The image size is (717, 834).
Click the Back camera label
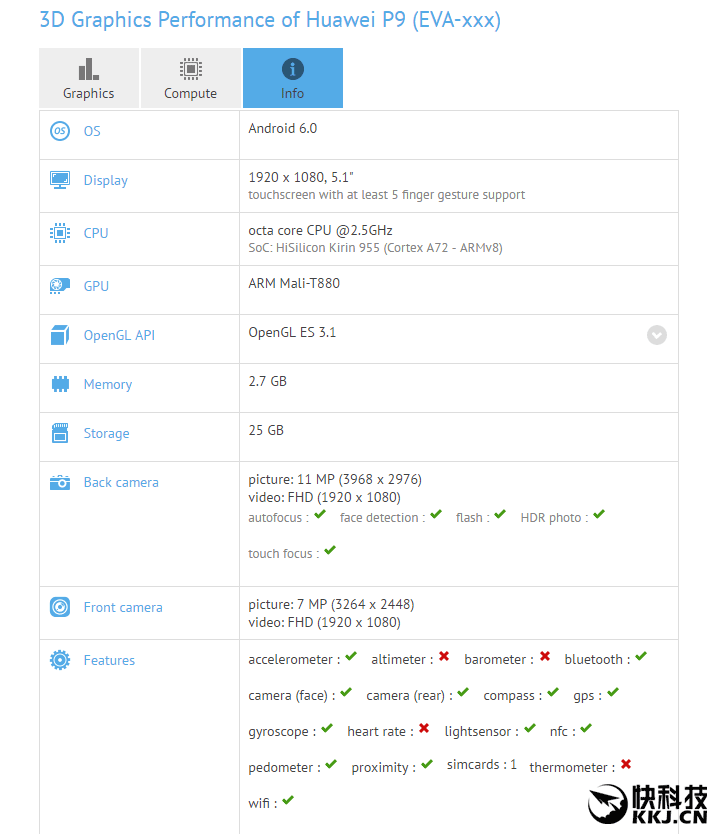point(121,482)
